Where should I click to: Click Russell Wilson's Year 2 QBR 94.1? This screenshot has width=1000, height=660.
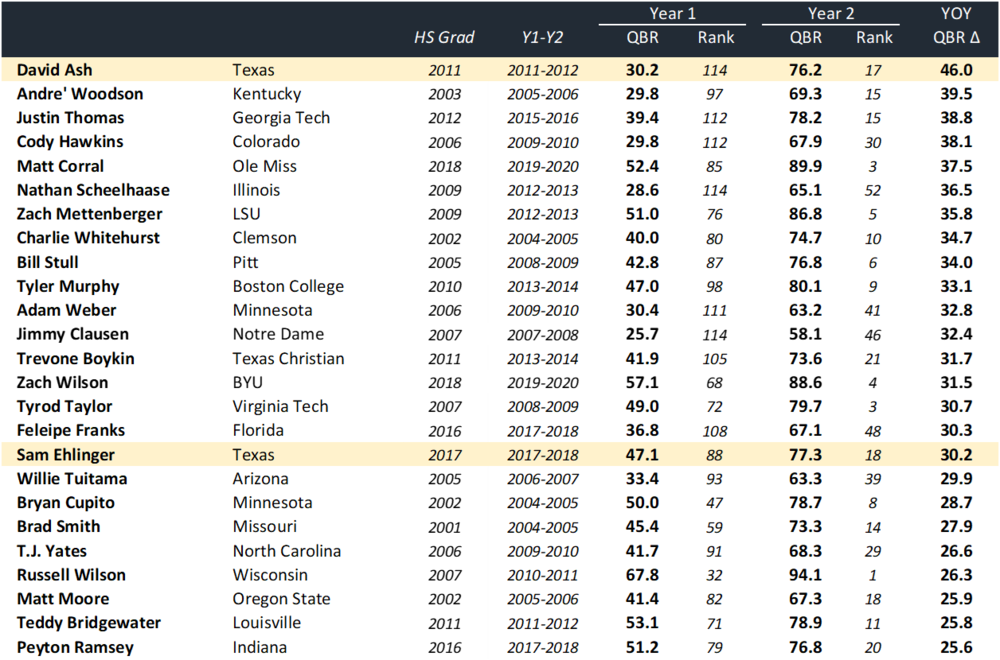coord(806,575)
